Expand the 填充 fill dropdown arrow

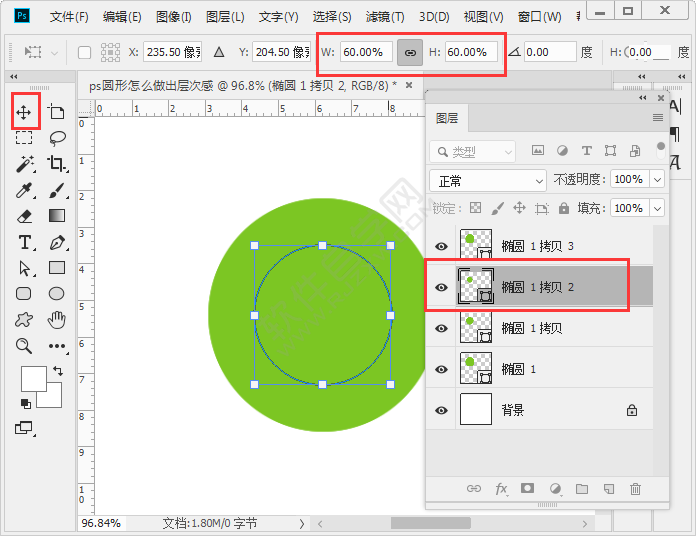click(657, 208)
